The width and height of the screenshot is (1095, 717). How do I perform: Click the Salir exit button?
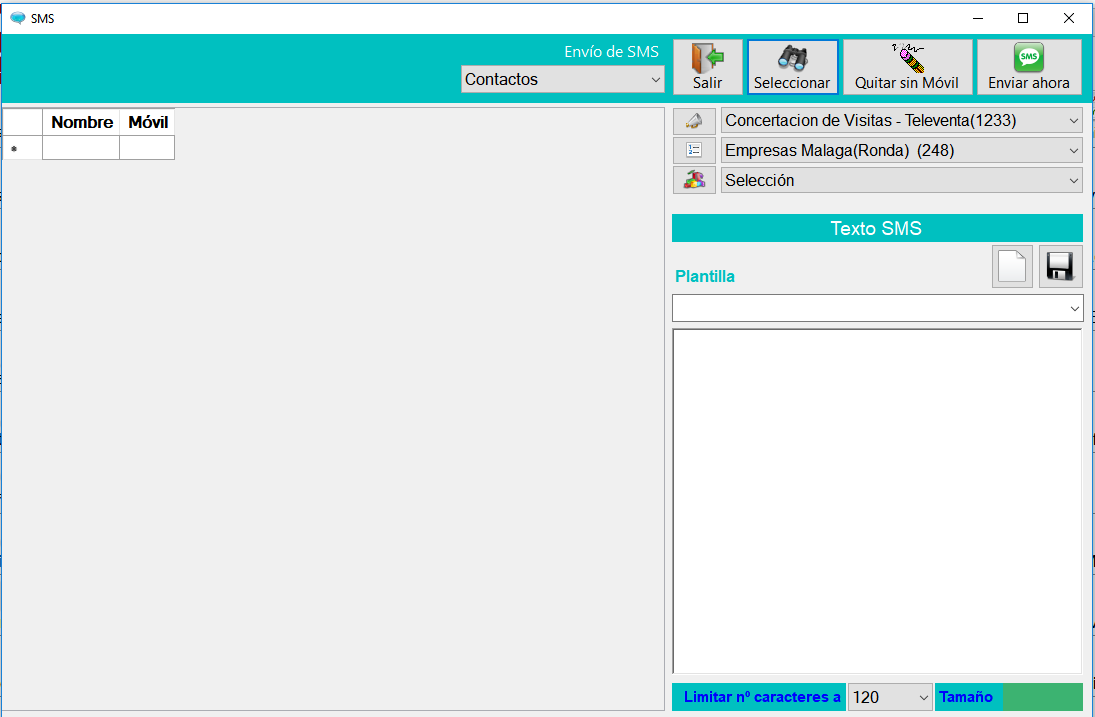pos(707,67)
